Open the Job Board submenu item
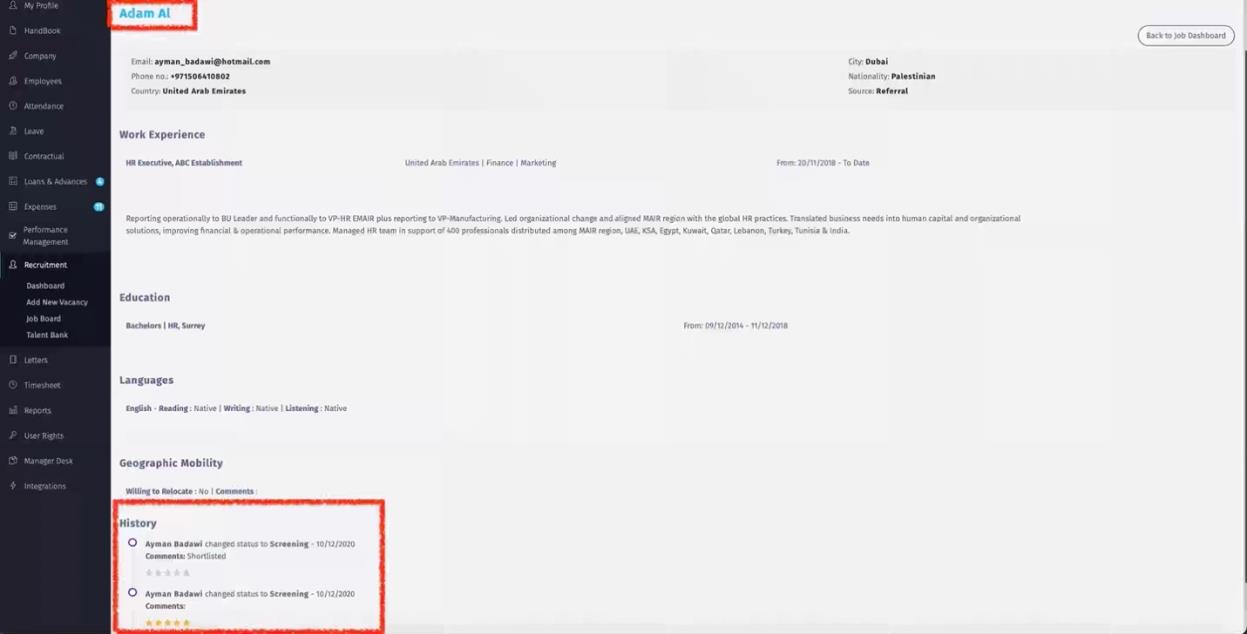The height and width of the screenshot is (634, 1247). pyautogui.click(x=43, y=319)
